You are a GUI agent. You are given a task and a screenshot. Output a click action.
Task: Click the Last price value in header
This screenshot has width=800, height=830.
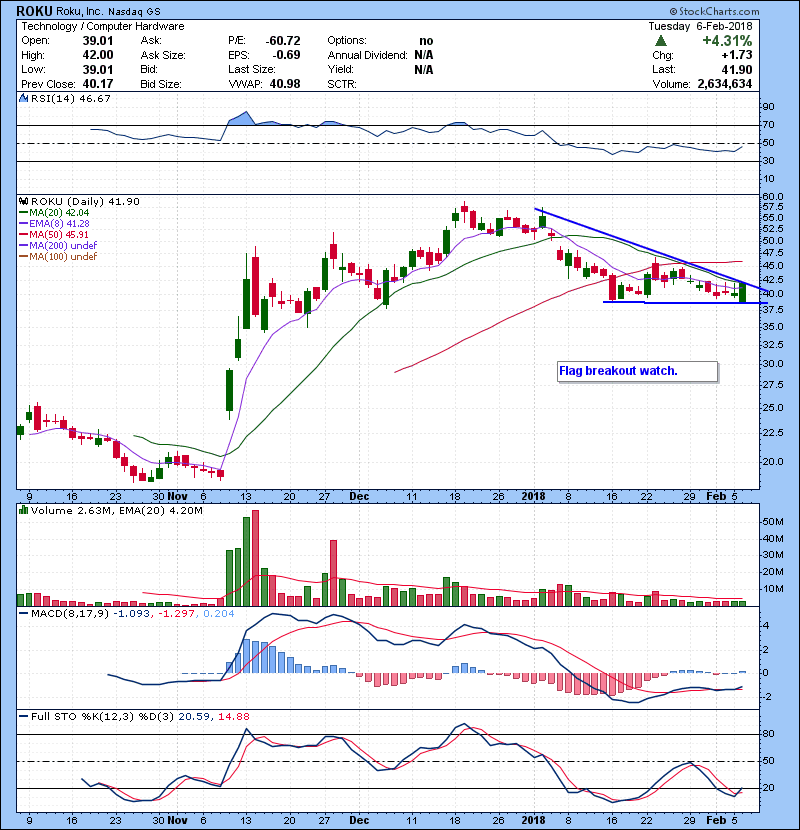(737, 69)
